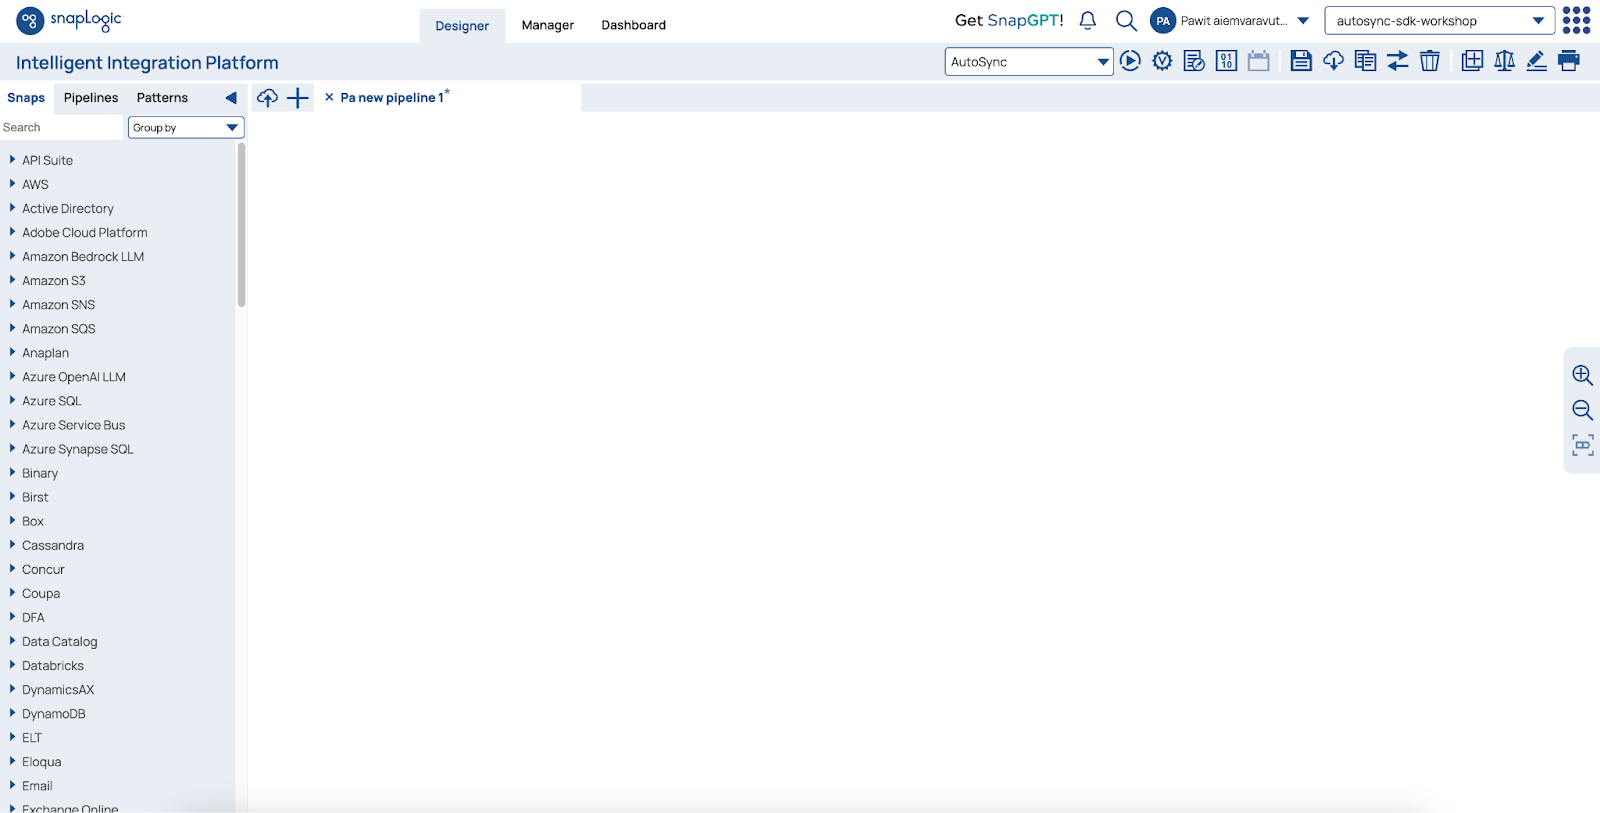Save the pipeline with the floppy disk icon
The image size is (1600, 813).
point(1300,61)
